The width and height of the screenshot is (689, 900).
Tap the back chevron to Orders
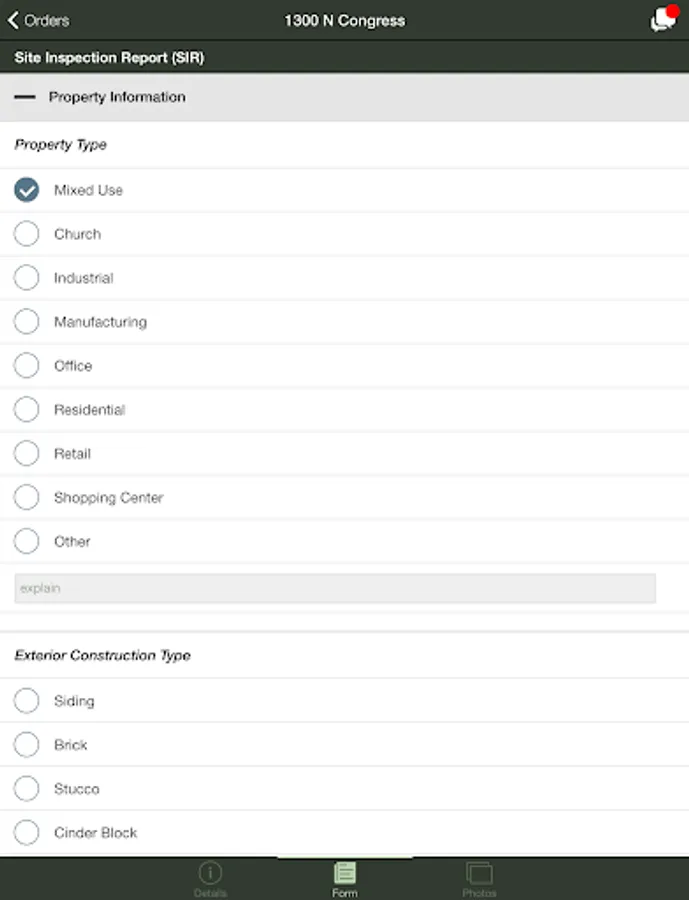14,20
